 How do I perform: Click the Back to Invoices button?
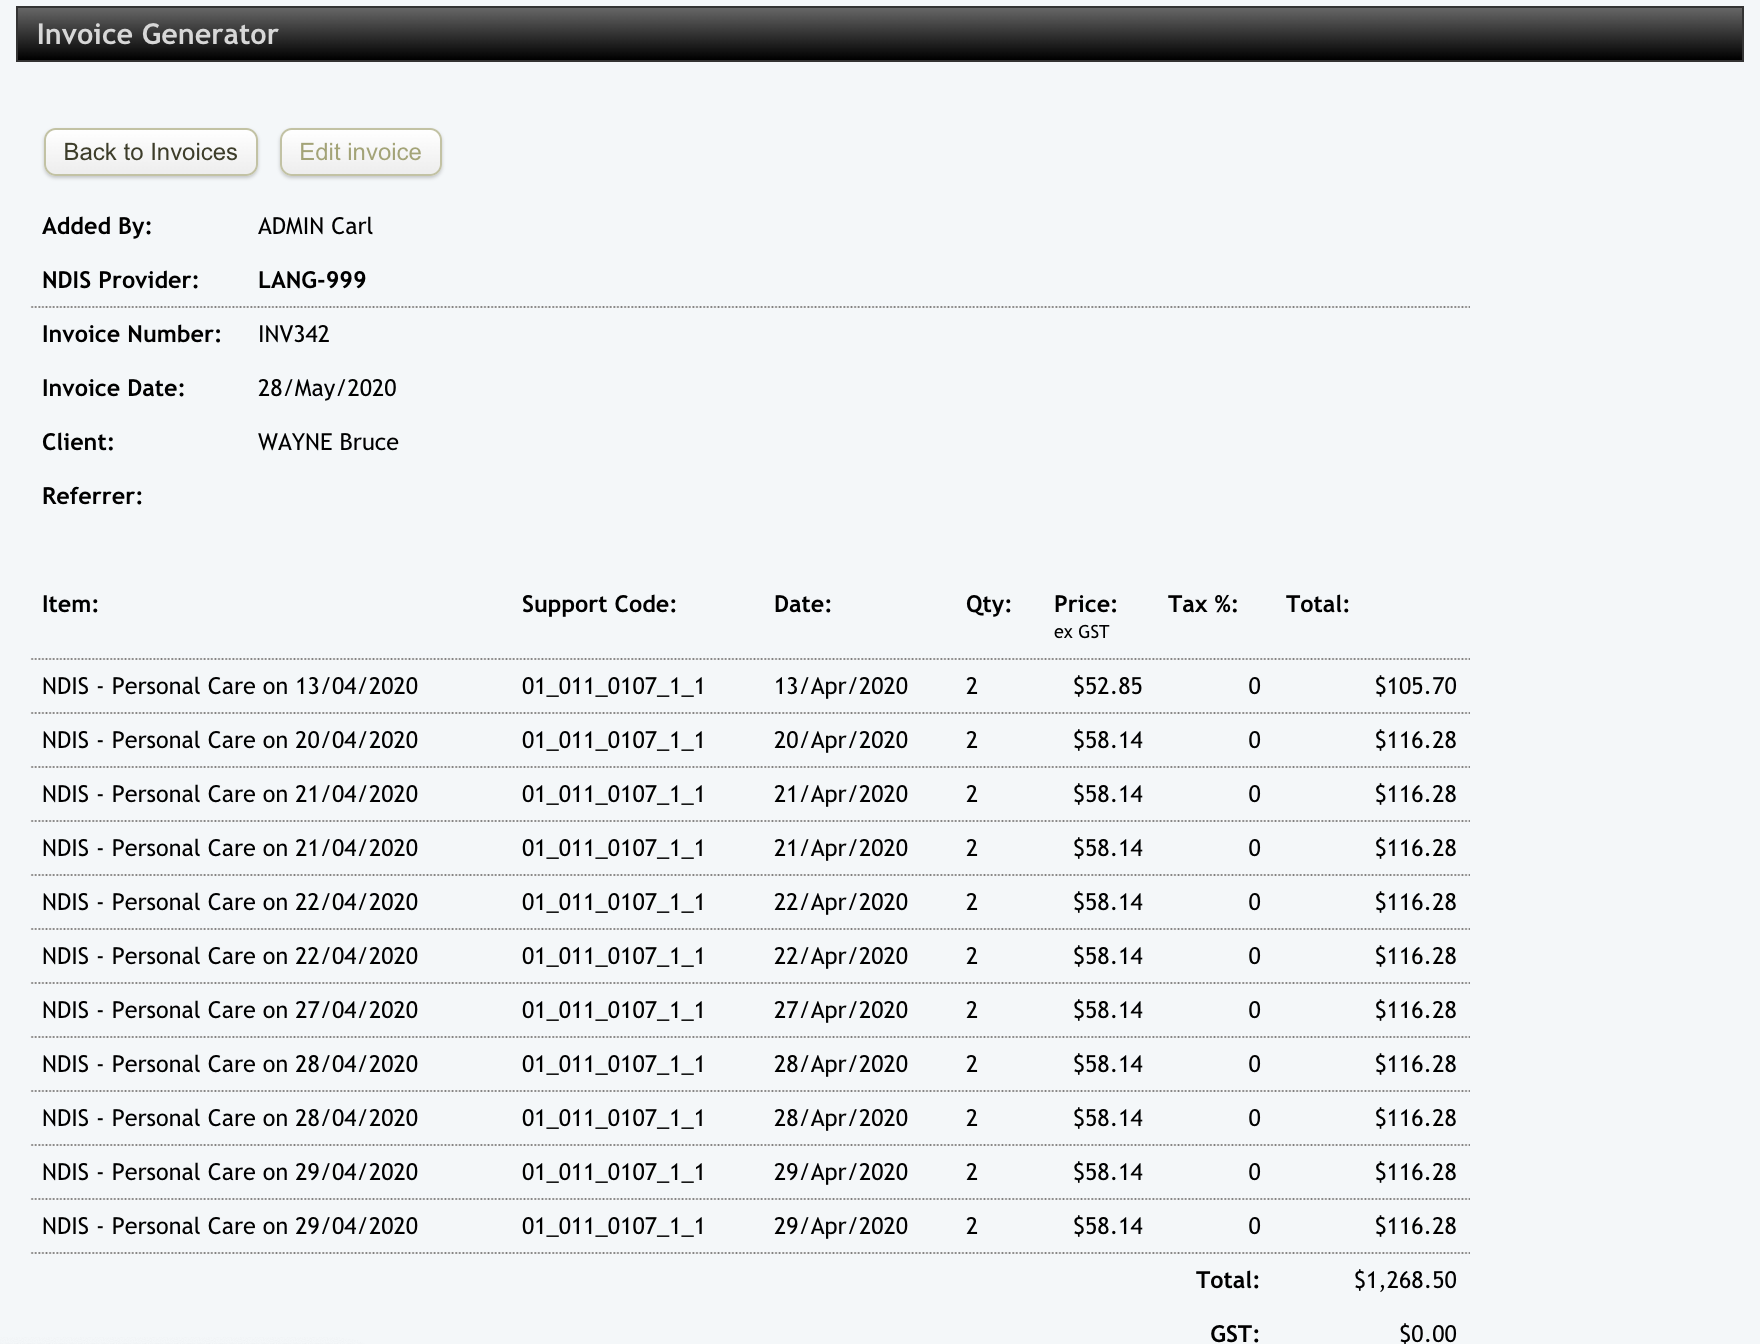(150, 152)
